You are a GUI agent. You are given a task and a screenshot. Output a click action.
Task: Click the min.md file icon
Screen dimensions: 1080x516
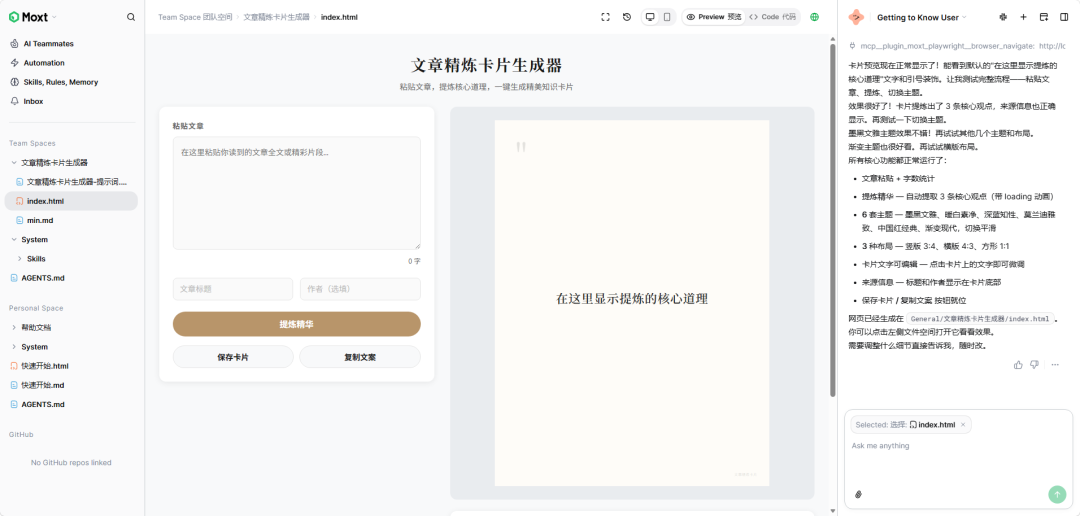pyautogui.click(x=19, y=220)
